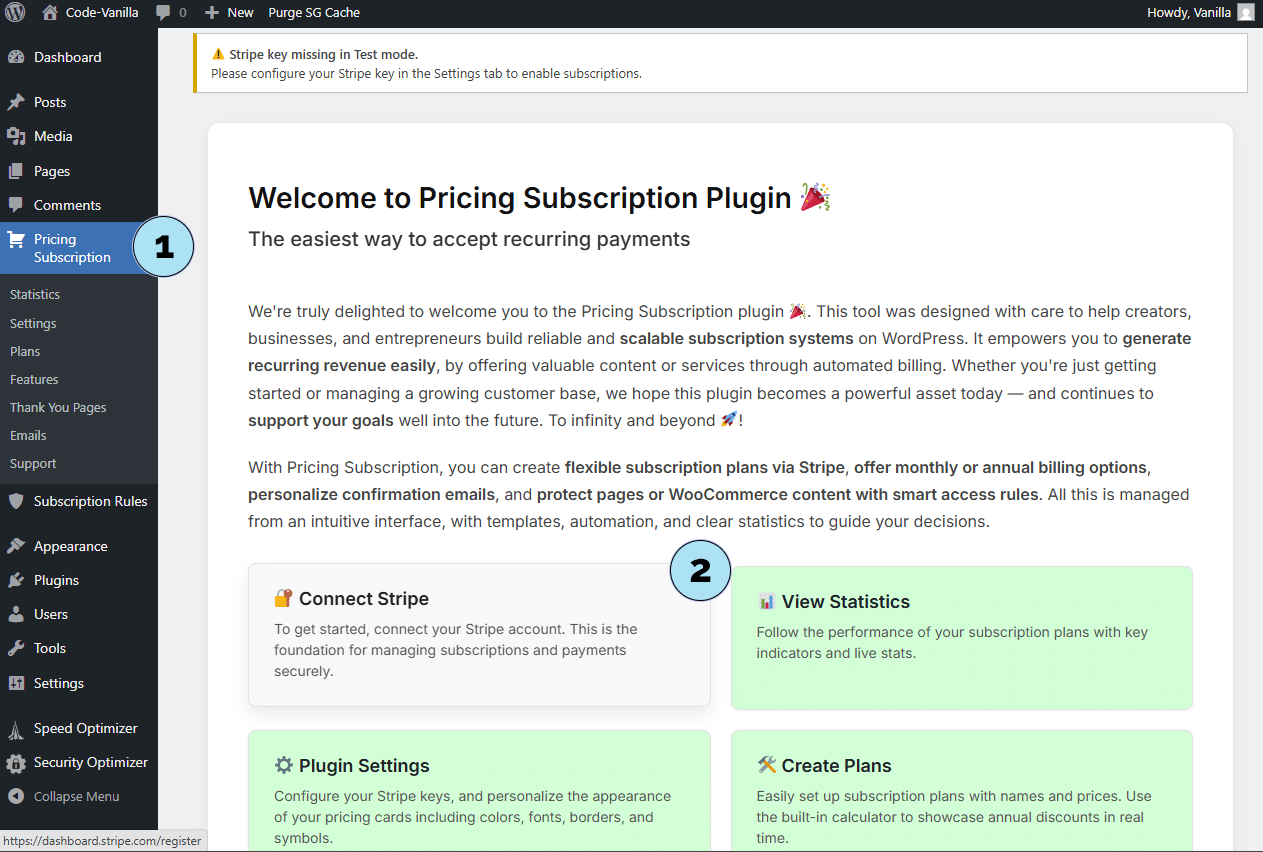Click the Posts pushpin icon
1263x852 pixels.
click(x=16, y=102)
